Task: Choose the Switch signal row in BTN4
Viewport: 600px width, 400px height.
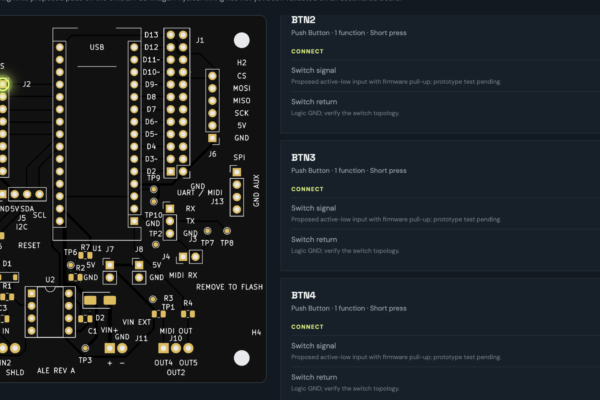Action: pyautogui.click(x=444, y=351)
